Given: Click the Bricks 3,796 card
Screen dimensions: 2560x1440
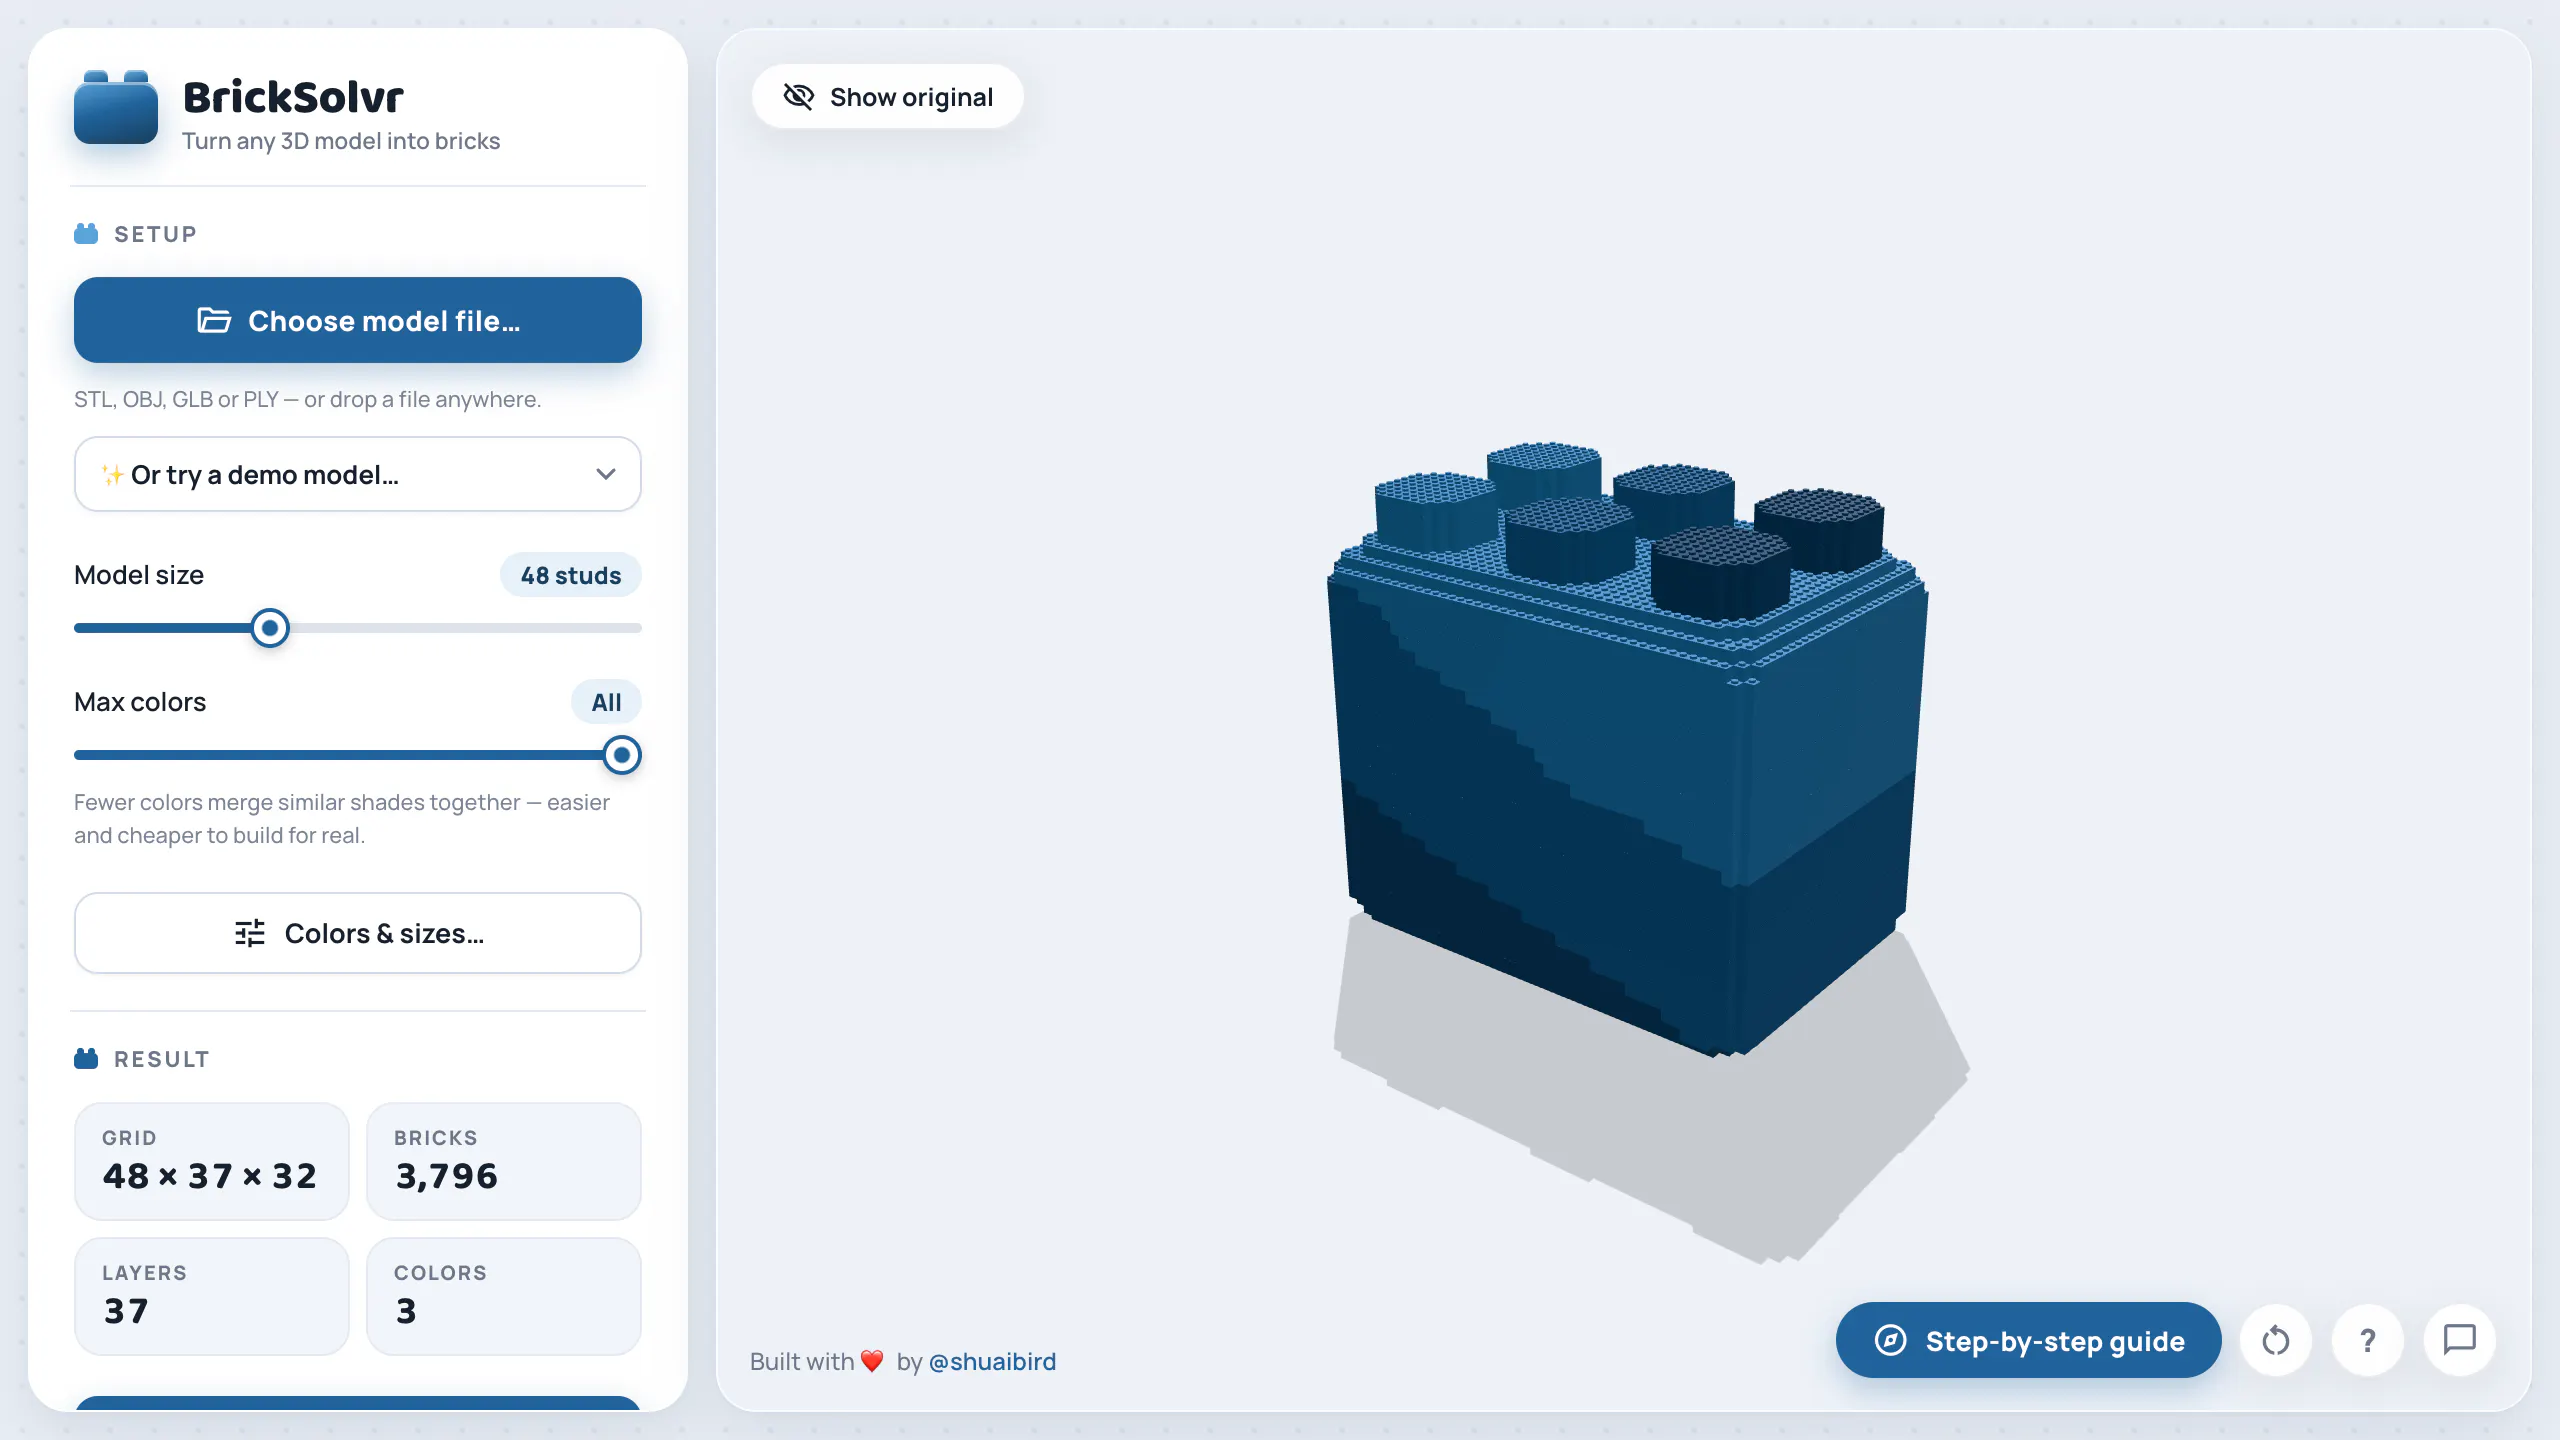Looking at the screenshot, I should (x=504, y=1162).
